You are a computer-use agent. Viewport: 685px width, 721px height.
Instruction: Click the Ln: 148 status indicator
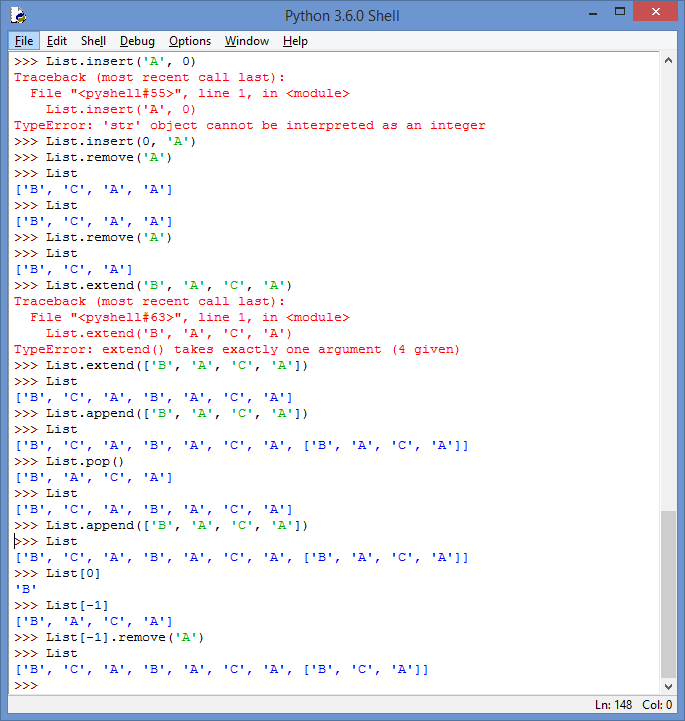click(613, 704)
